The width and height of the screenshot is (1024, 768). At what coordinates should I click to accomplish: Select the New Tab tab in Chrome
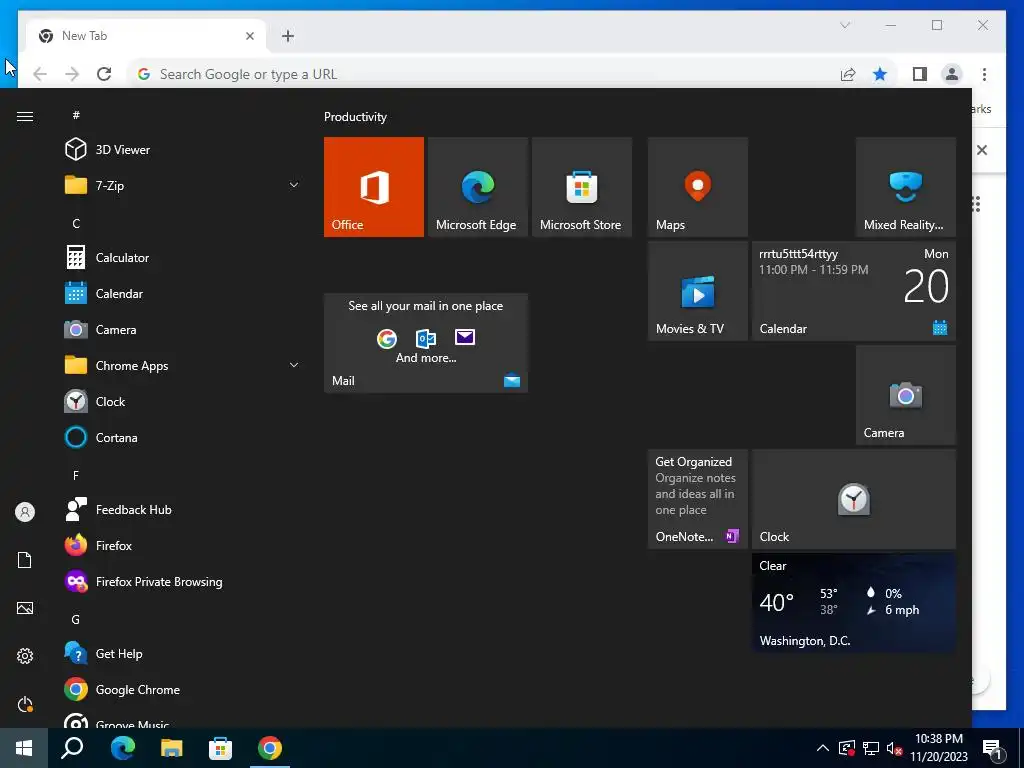point(146,36)
